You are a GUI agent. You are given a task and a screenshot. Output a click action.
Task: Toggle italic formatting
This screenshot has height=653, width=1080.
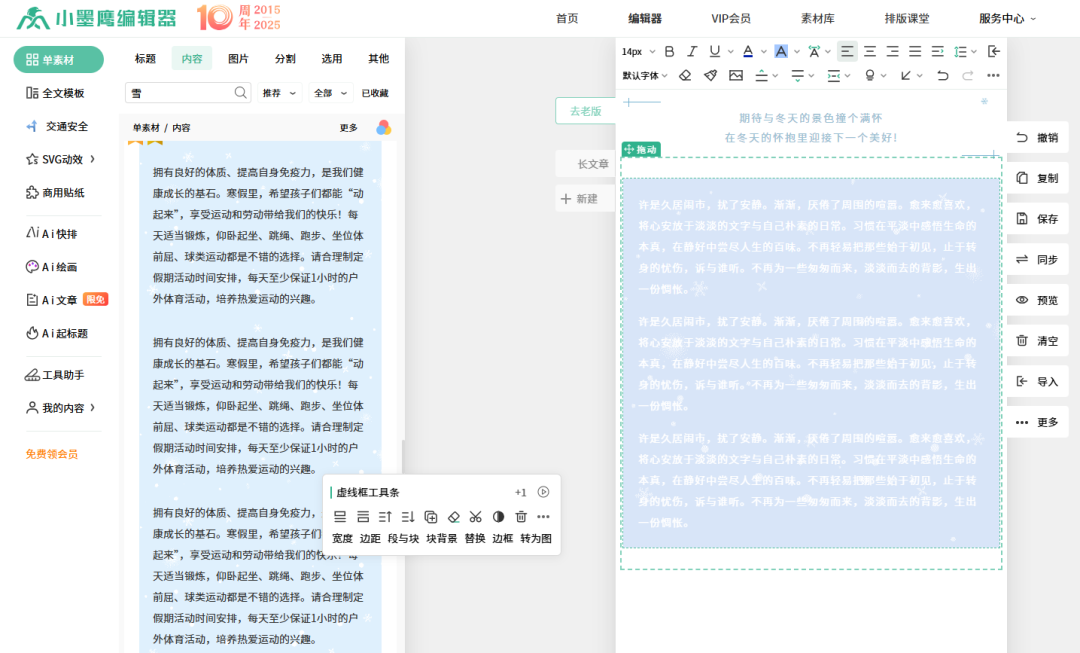[x=692, y=51]
